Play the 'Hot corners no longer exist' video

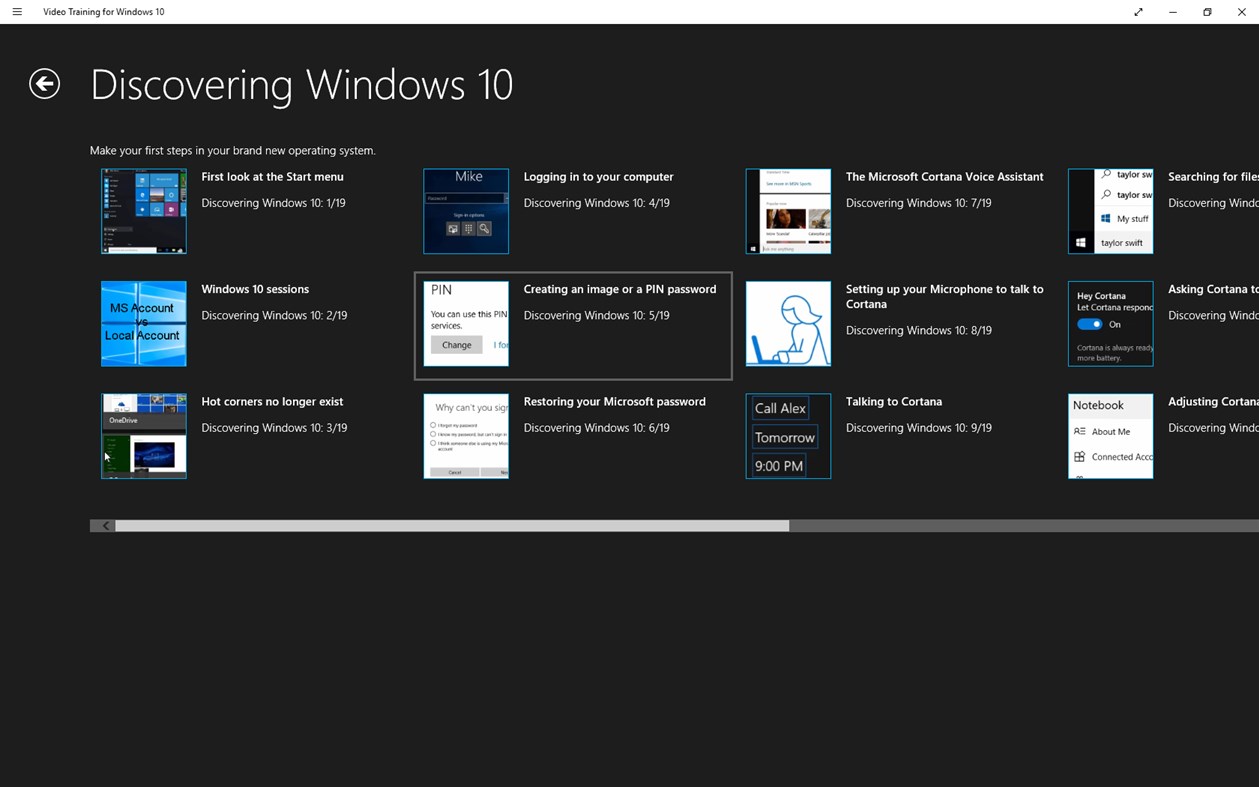click(x=143, y=436)
